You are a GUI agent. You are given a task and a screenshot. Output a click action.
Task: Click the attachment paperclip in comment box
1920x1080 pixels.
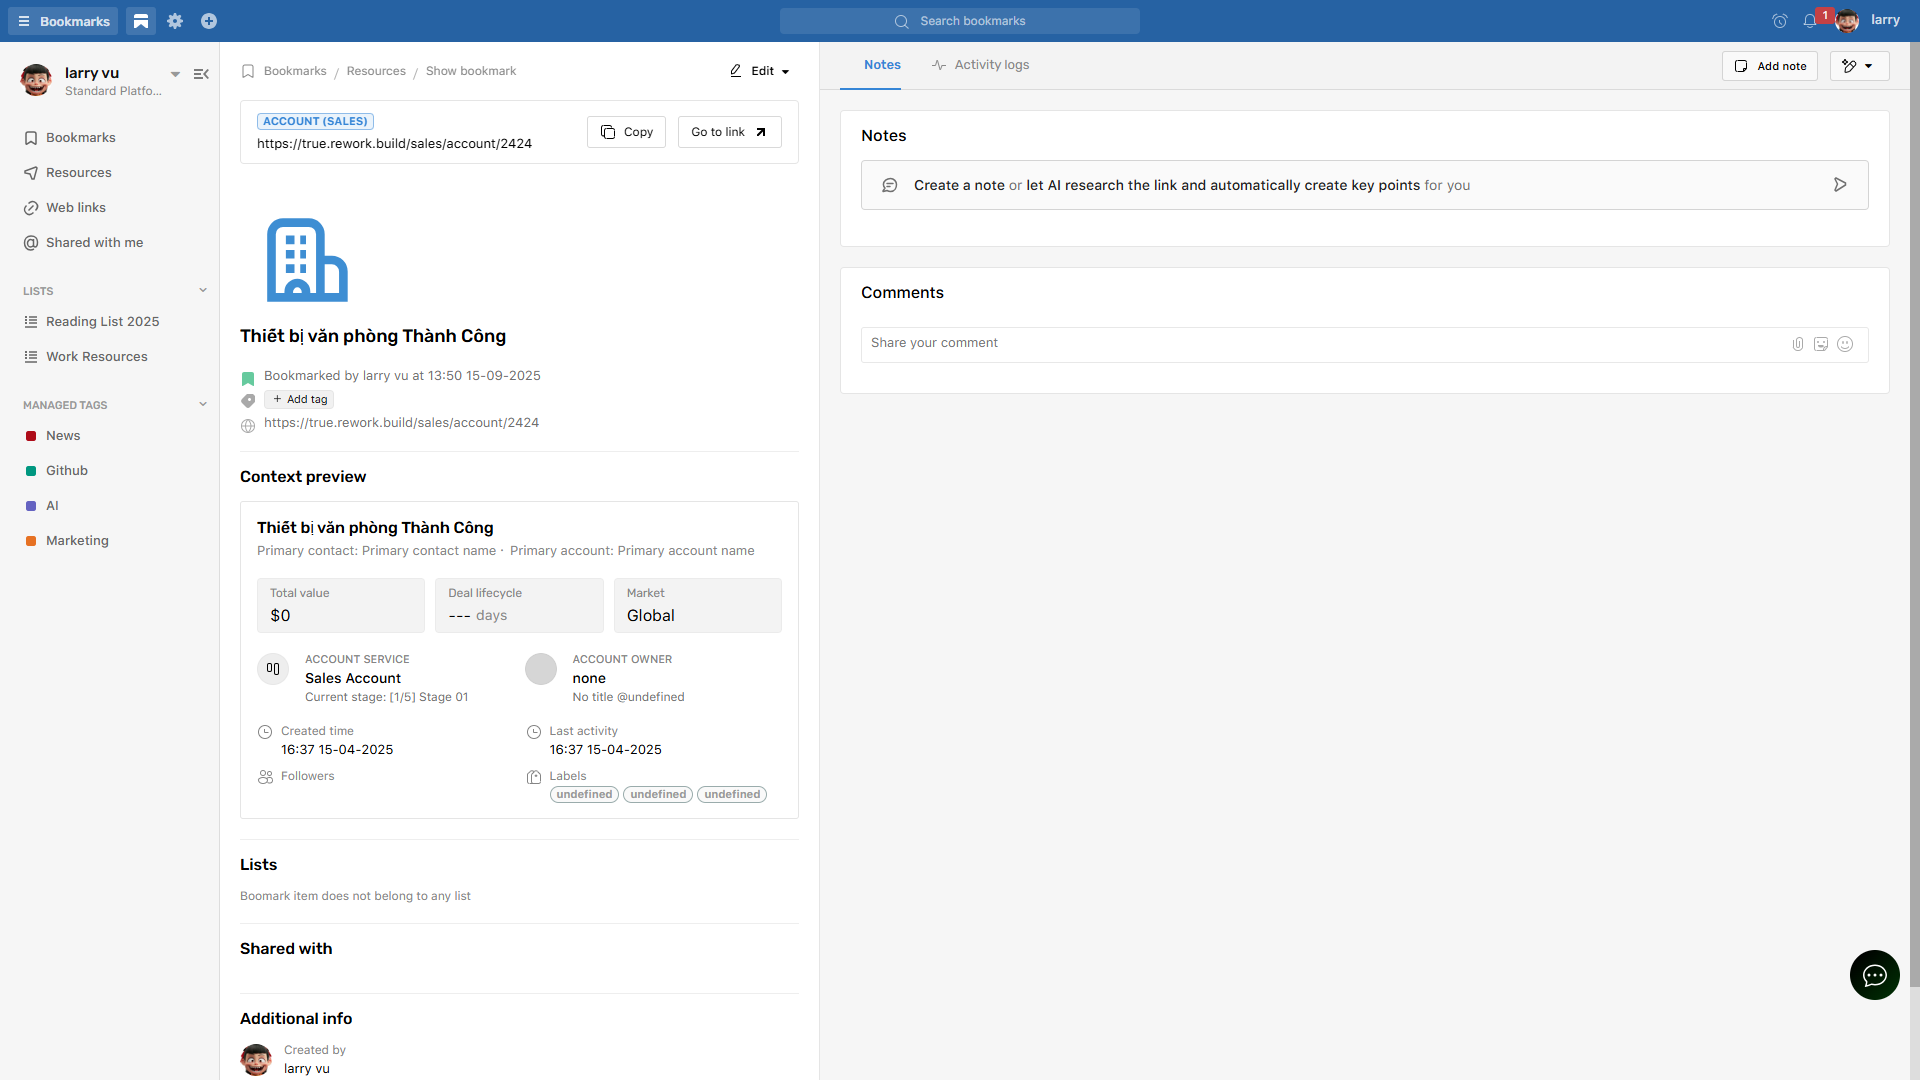[1798, 344]
